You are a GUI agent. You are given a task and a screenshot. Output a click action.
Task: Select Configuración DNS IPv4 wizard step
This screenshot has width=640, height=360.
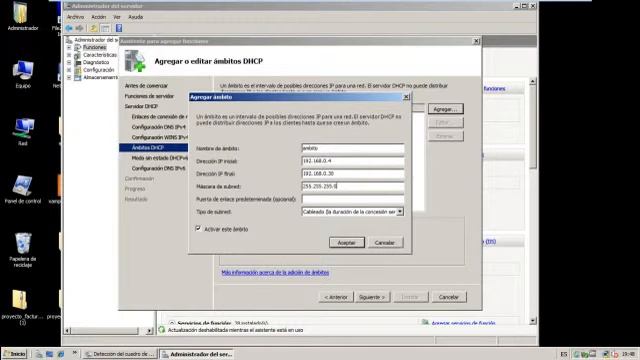point(158,127)
